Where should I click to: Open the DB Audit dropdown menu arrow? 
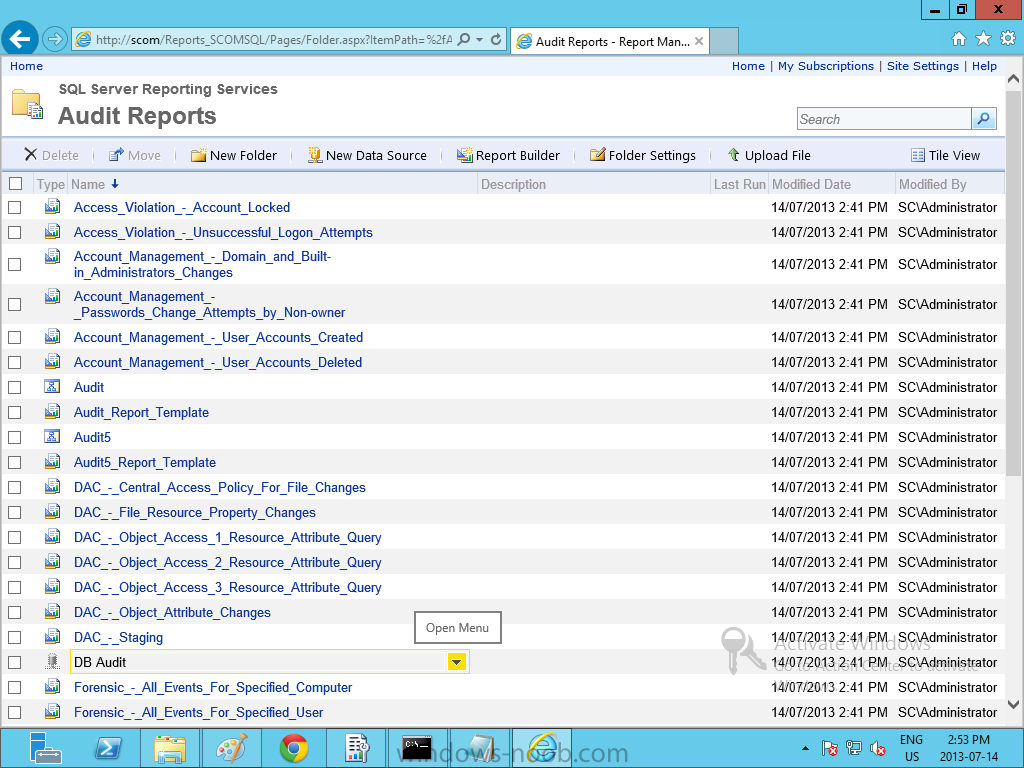(x=456, y=662)
